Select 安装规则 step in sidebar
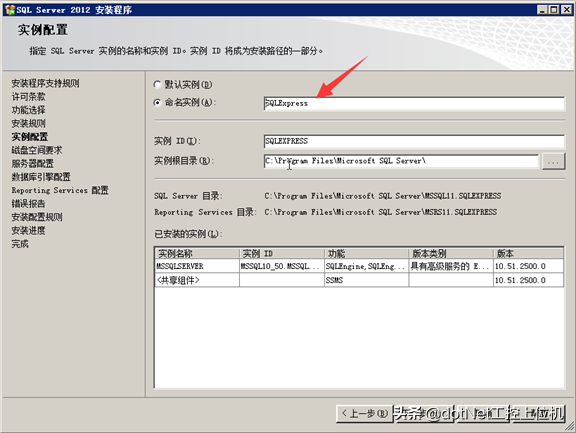The height and width of the screenshot is (433, 576). point(28,123)
